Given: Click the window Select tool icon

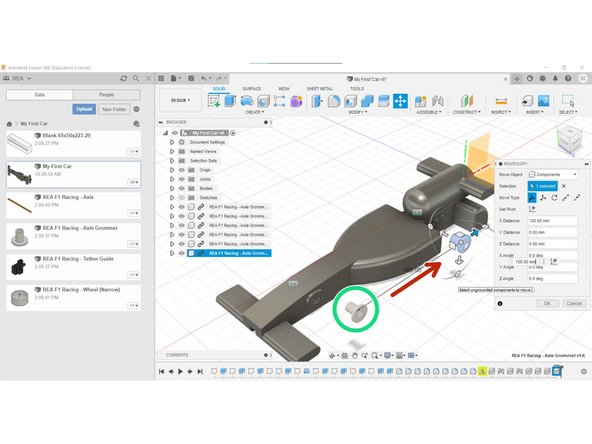Looking at the screenshot, I should click(568, 101).
